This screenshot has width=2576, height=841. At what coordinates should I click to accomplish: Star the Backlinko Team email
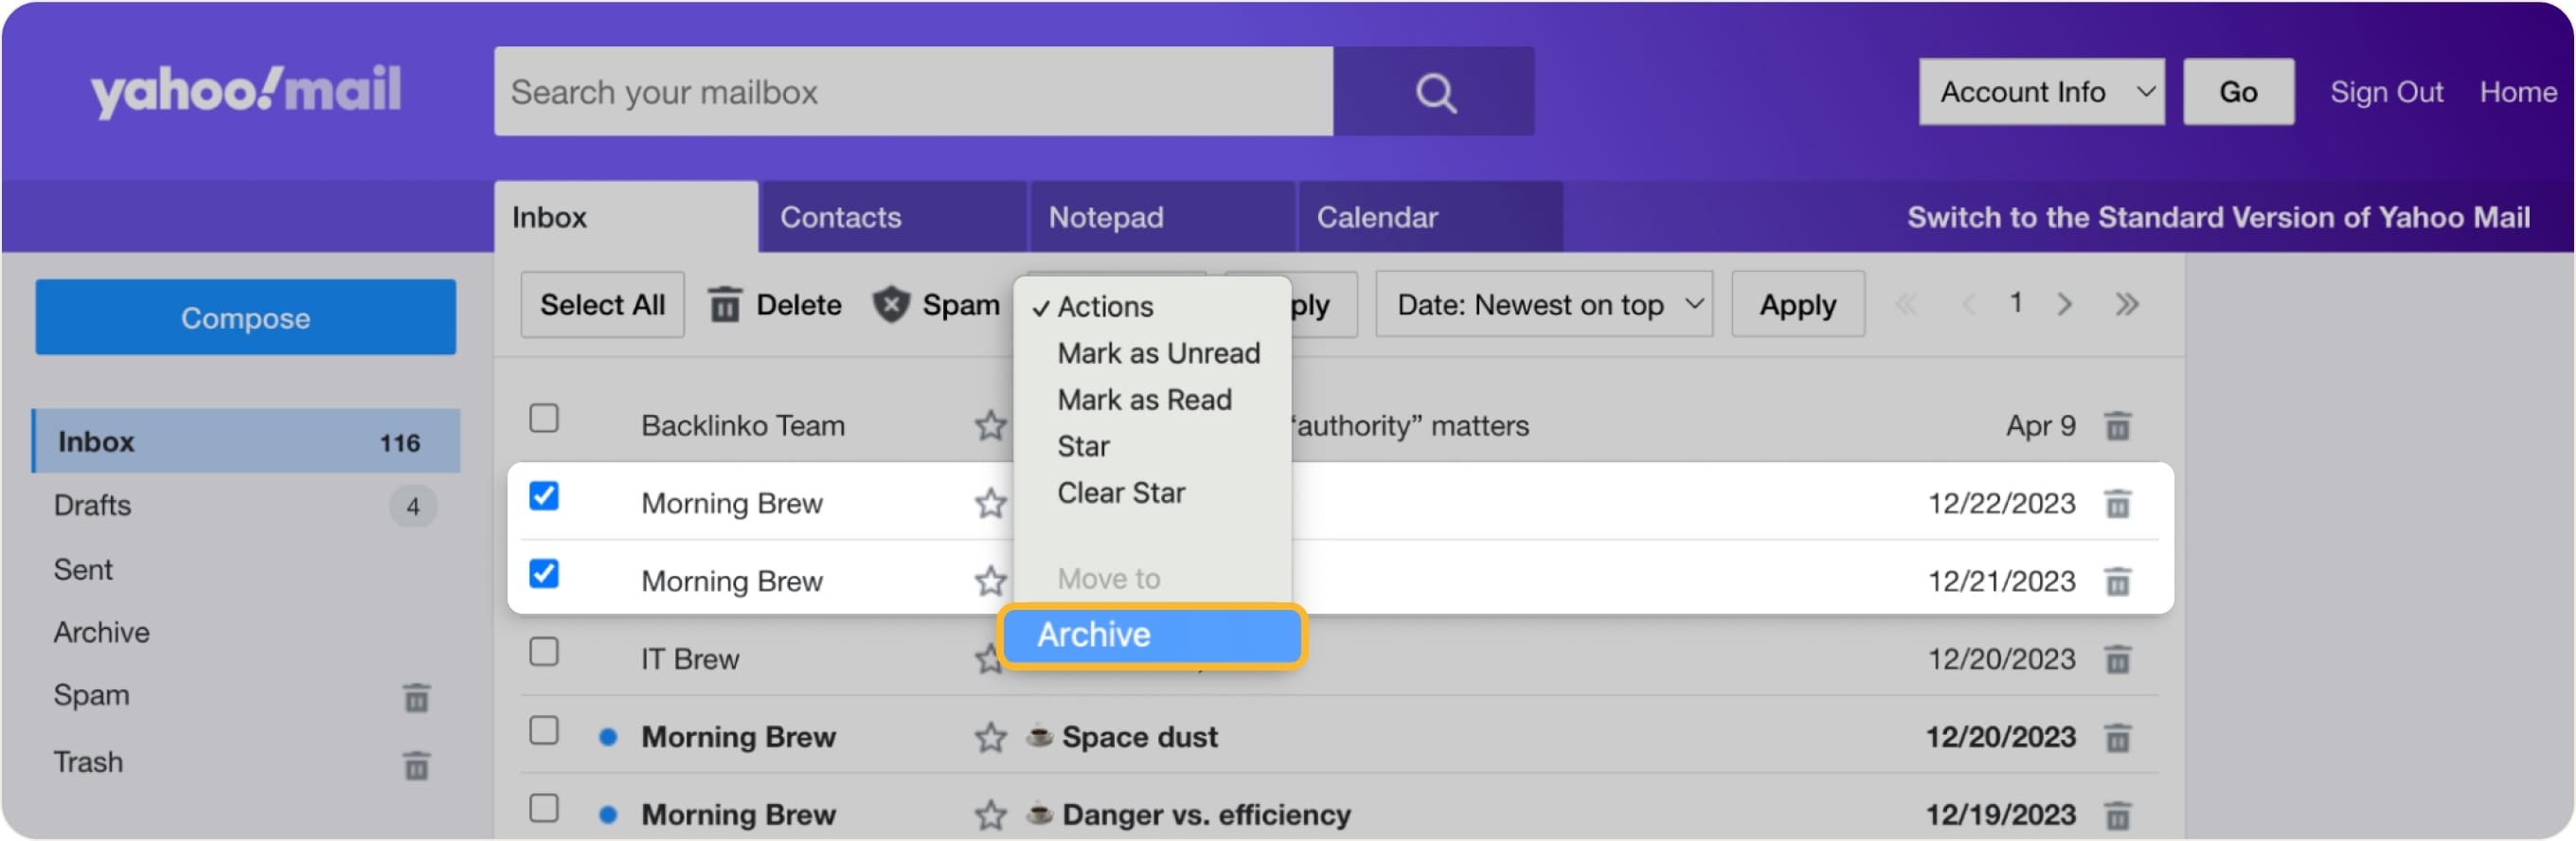[x=990, y=426]
